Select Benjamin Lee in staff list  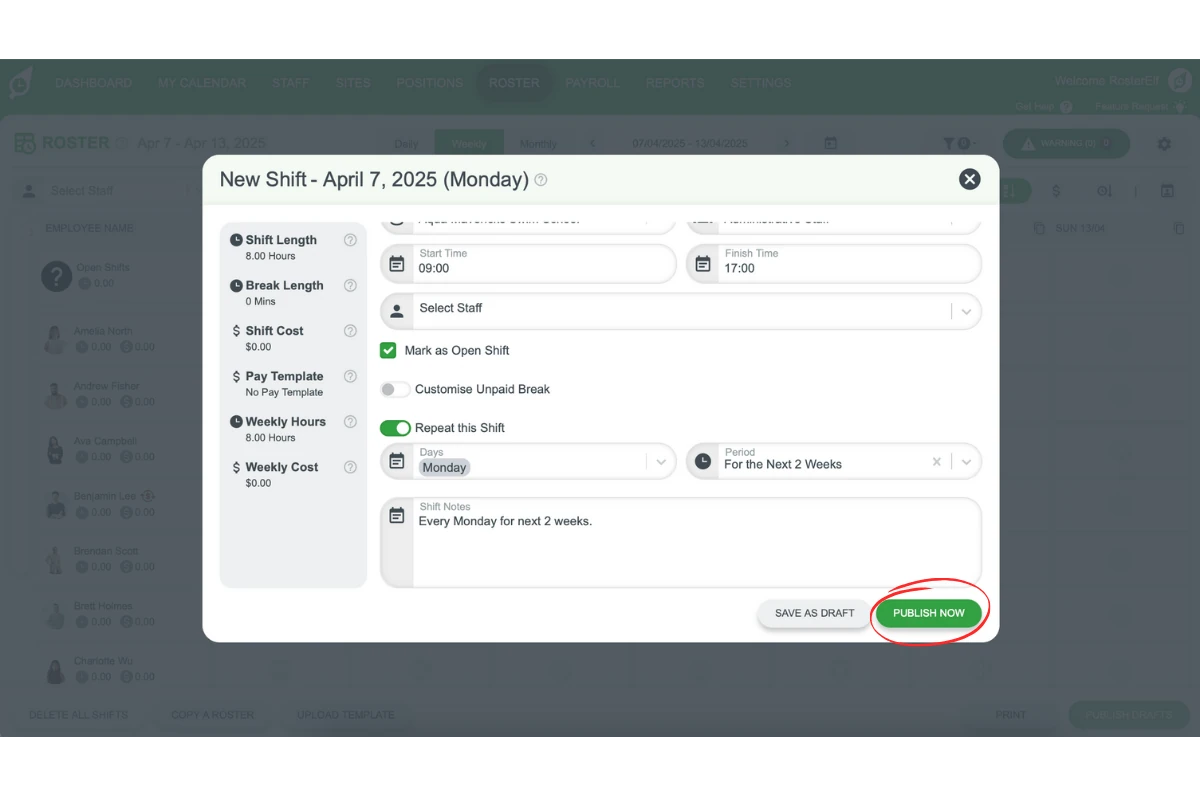(x=102, y=504)
